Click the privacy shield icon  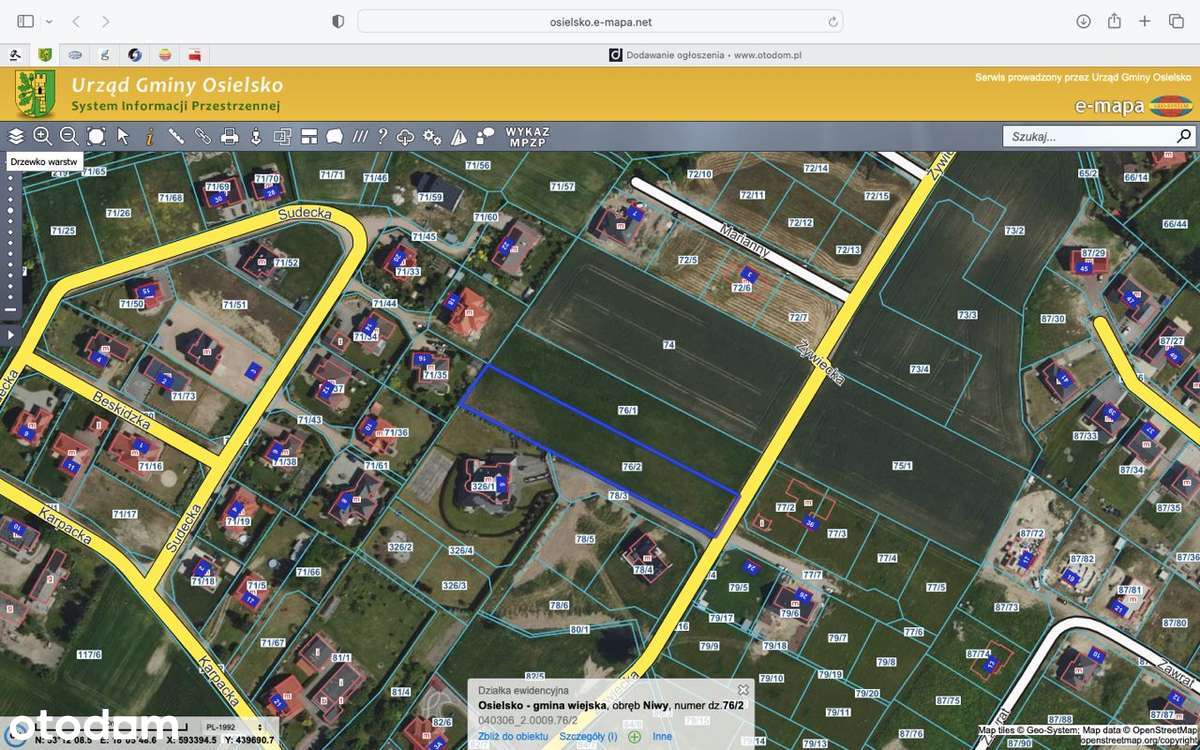click(338, 21)
